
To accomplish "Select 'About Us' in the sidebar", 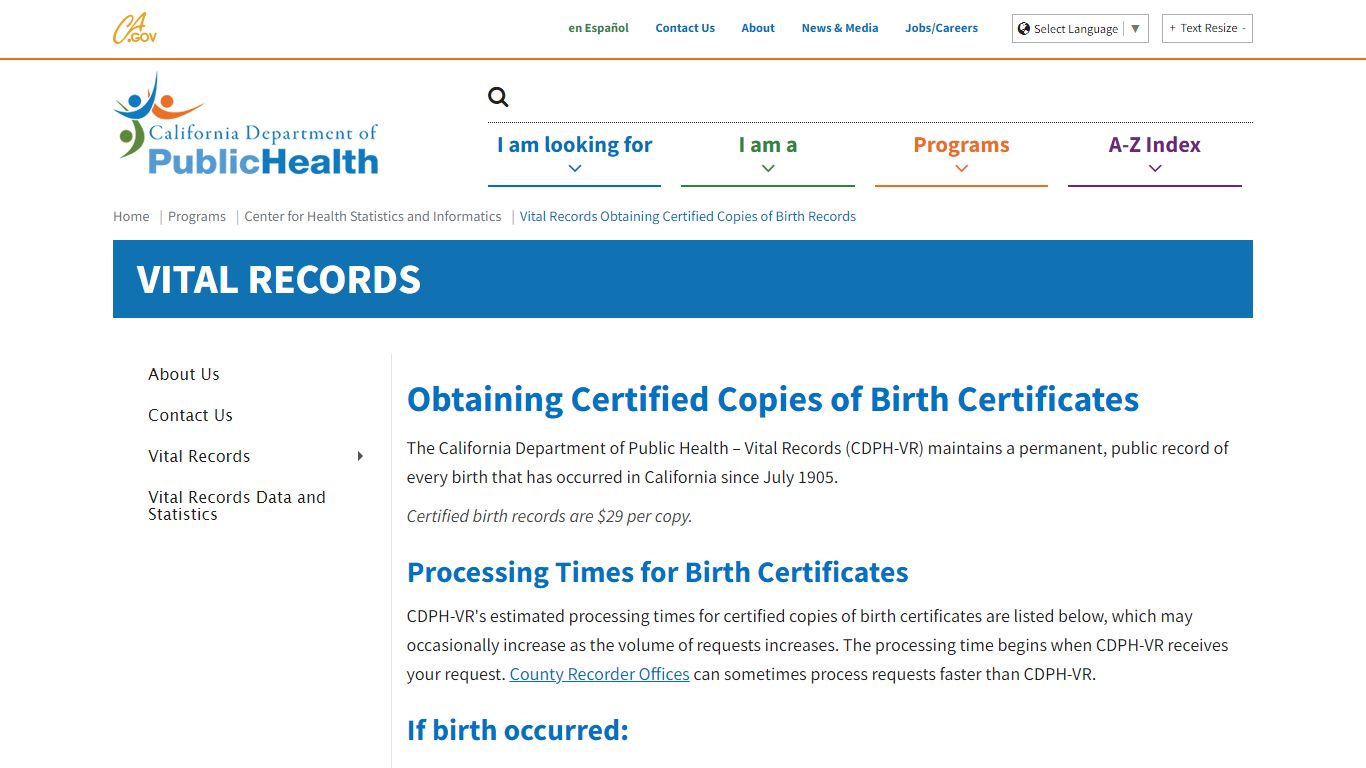I will point(183,374).
